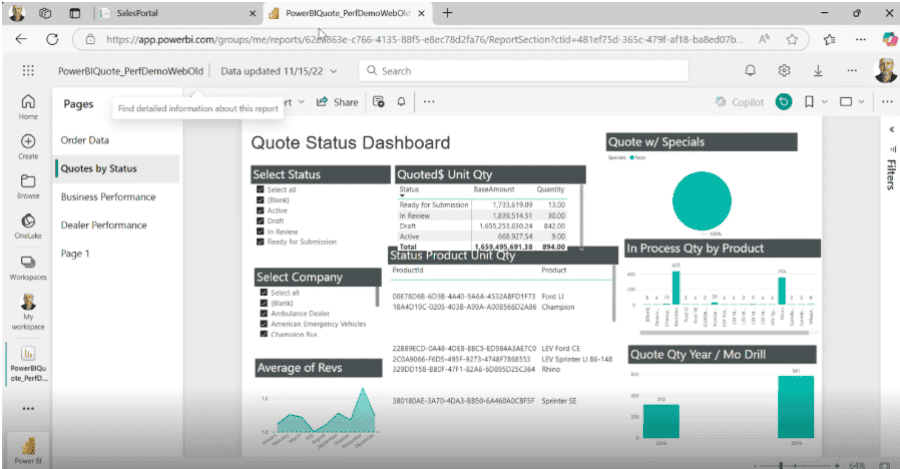The width and height of the screenshot is (900, 469).
Task: Open the OneLake hub from sidebar
Action: (28, 225)
